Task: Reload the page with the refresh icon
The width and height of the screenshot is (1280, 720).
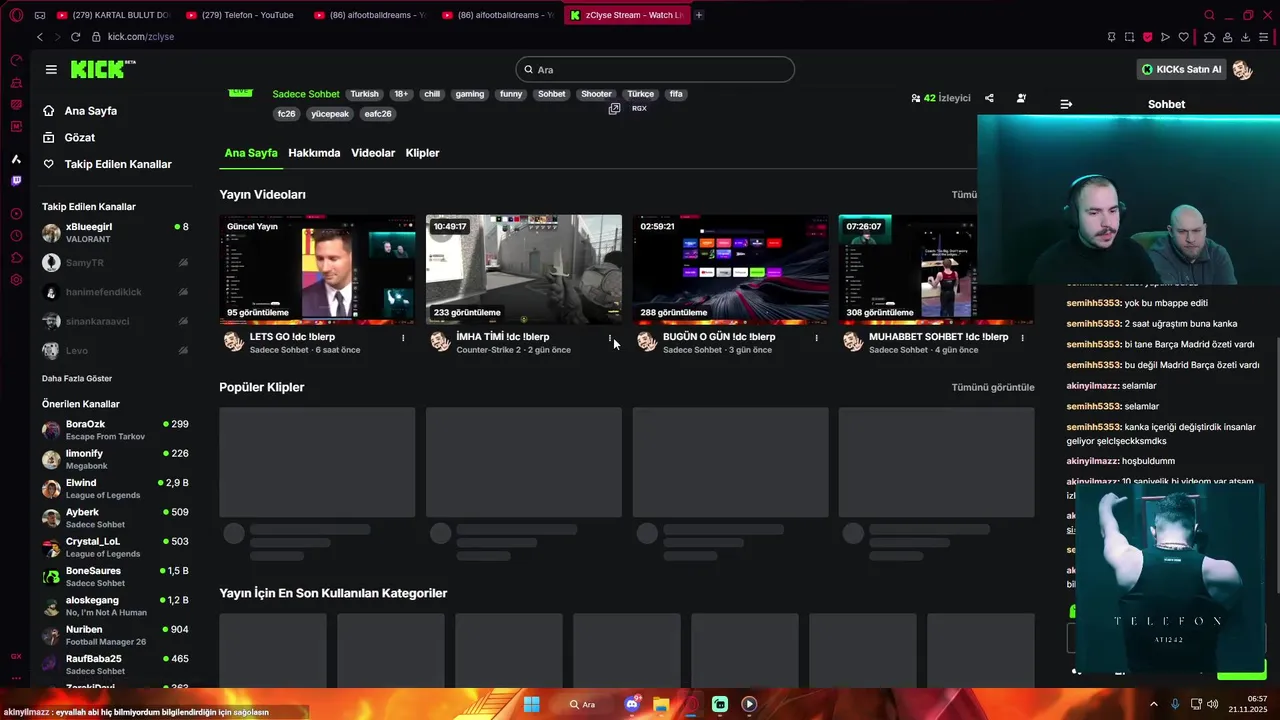Action: tap(75, 37)
